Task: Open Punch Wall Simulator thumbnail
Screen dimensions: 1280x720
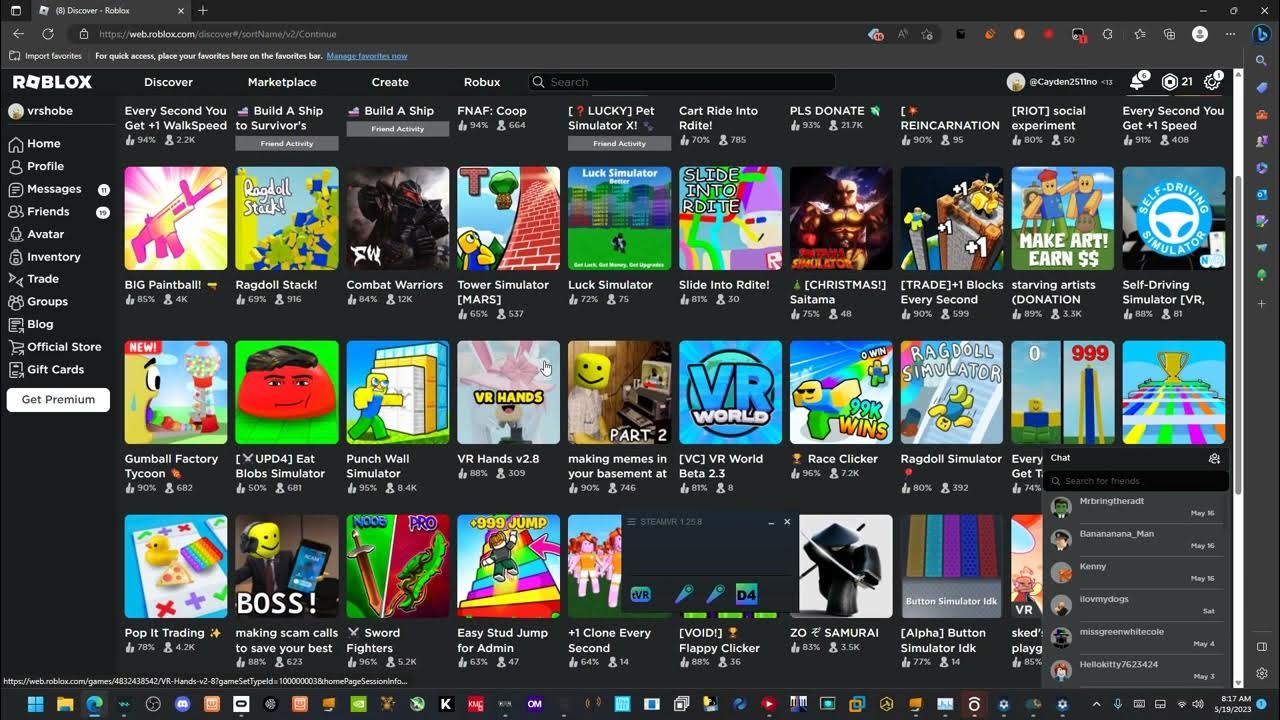Action: click(x=398, y=392)
